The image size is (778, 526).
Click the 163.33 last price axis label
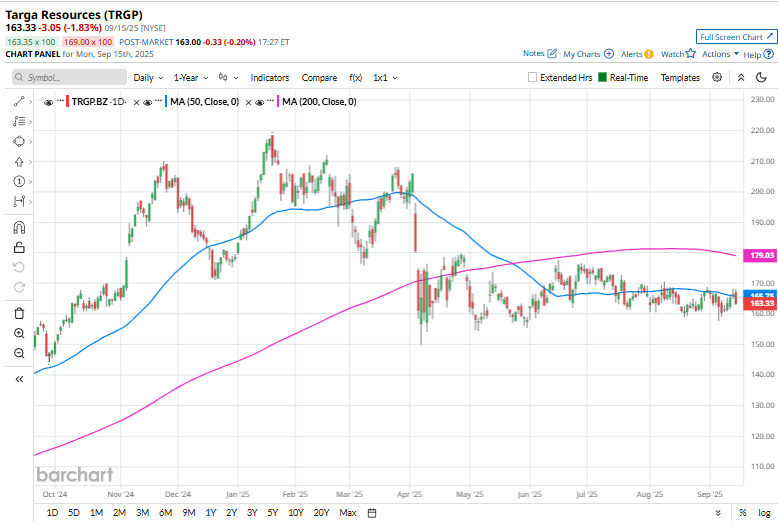tap(760, 303)
